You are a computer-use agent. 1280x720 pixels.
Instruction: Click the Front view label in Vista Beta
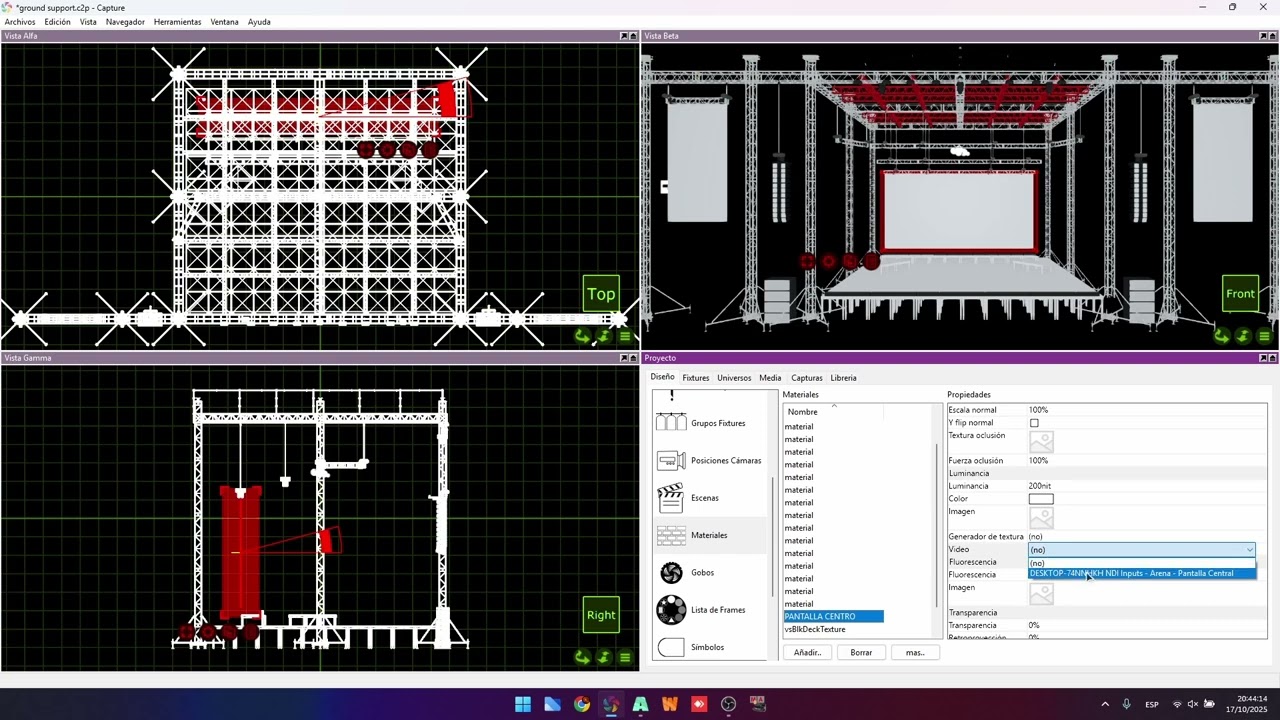(1240, 294)
